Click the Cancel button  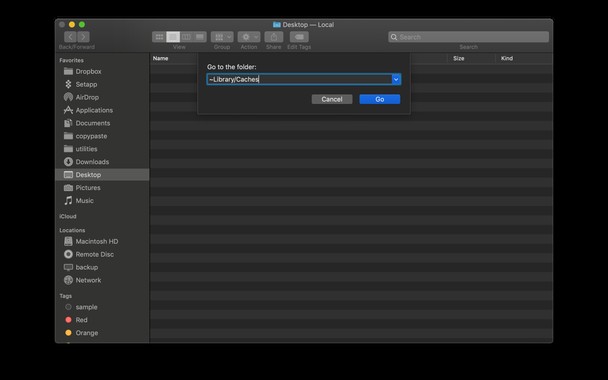332,99
